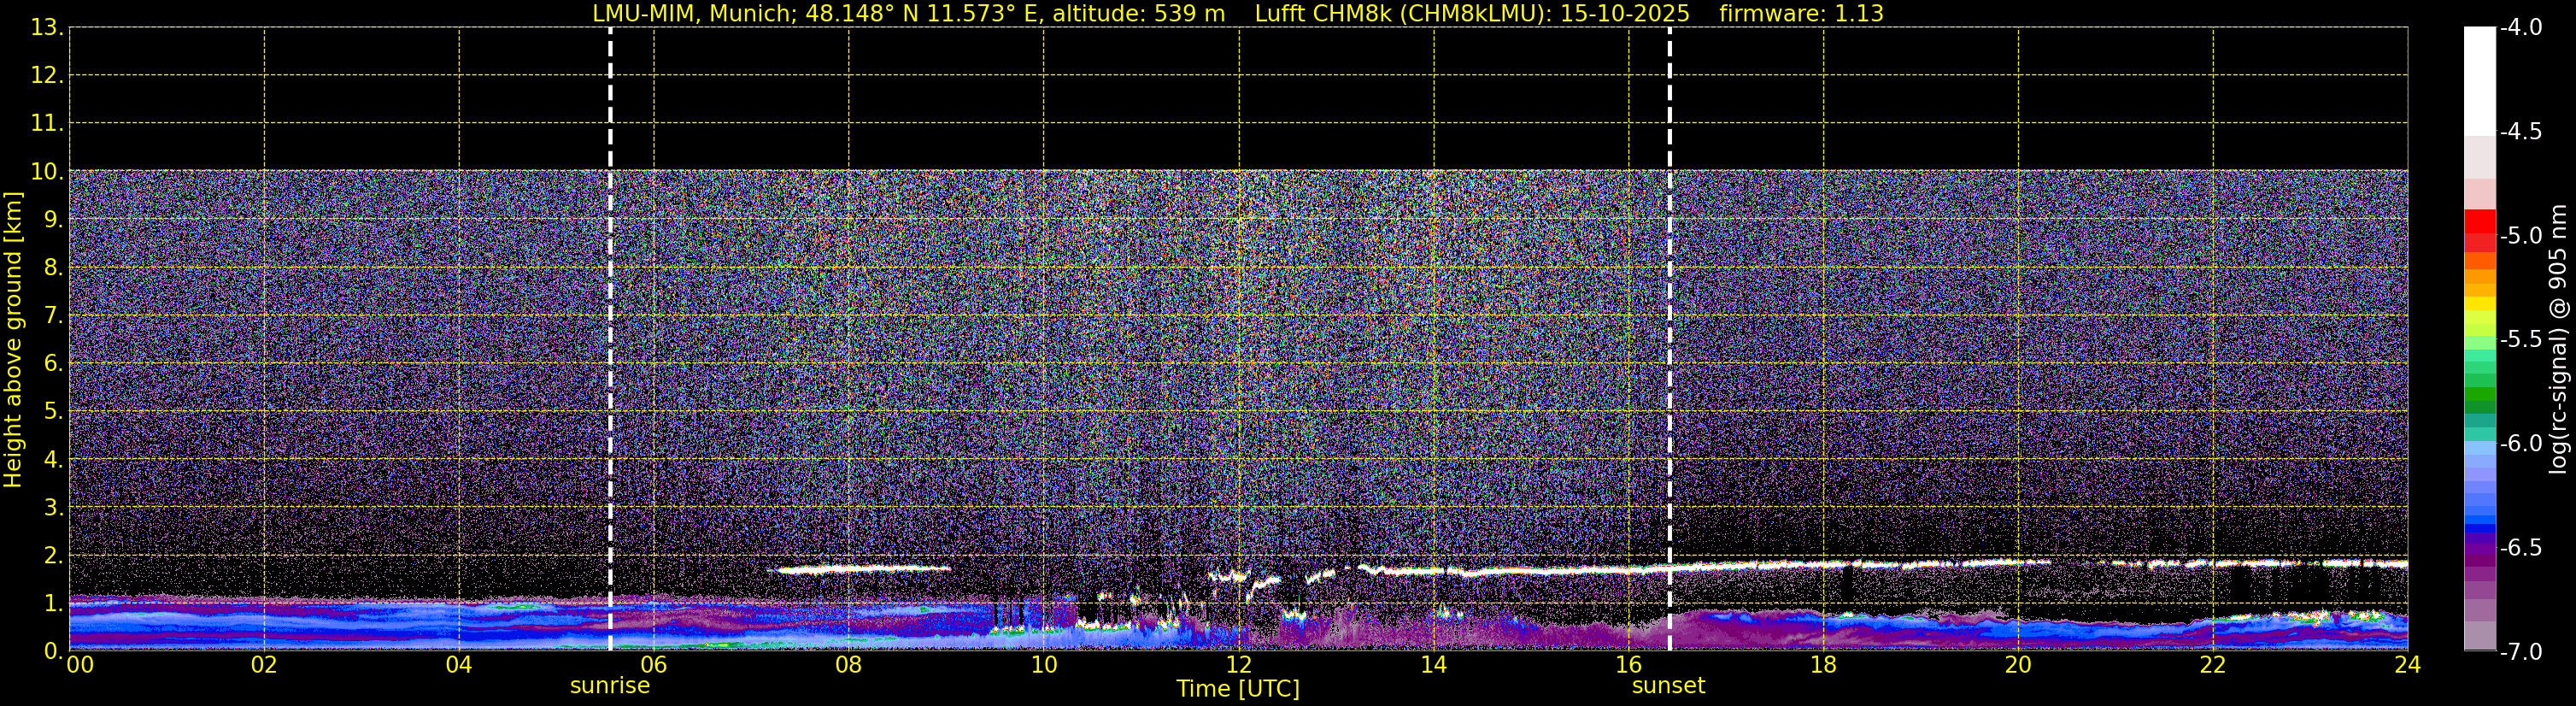Screen dimensions: 2576x706
Task: Click the dashed white sunrise marker line
Action: pyautogui.click(x=610, y=339)
